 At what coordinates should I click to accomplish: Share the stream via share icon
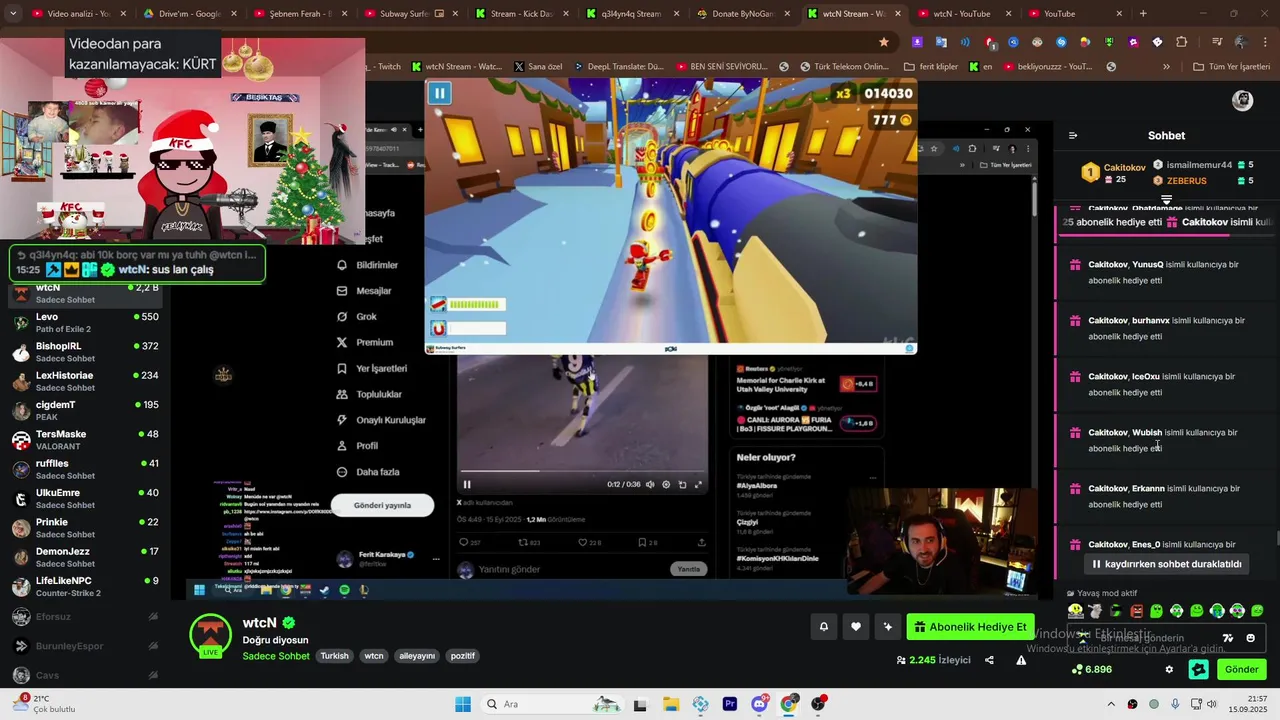pos(989,660)
